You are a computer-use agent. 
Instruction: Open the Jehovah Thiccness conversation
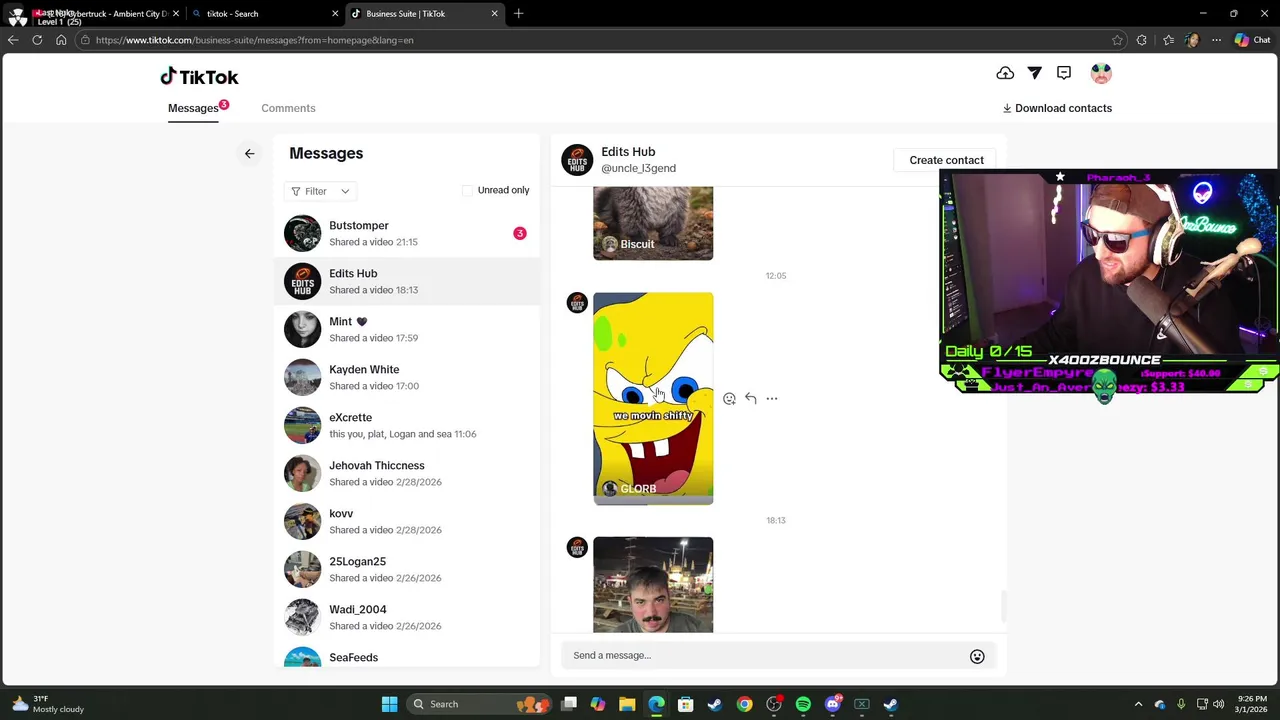(407, 473)
